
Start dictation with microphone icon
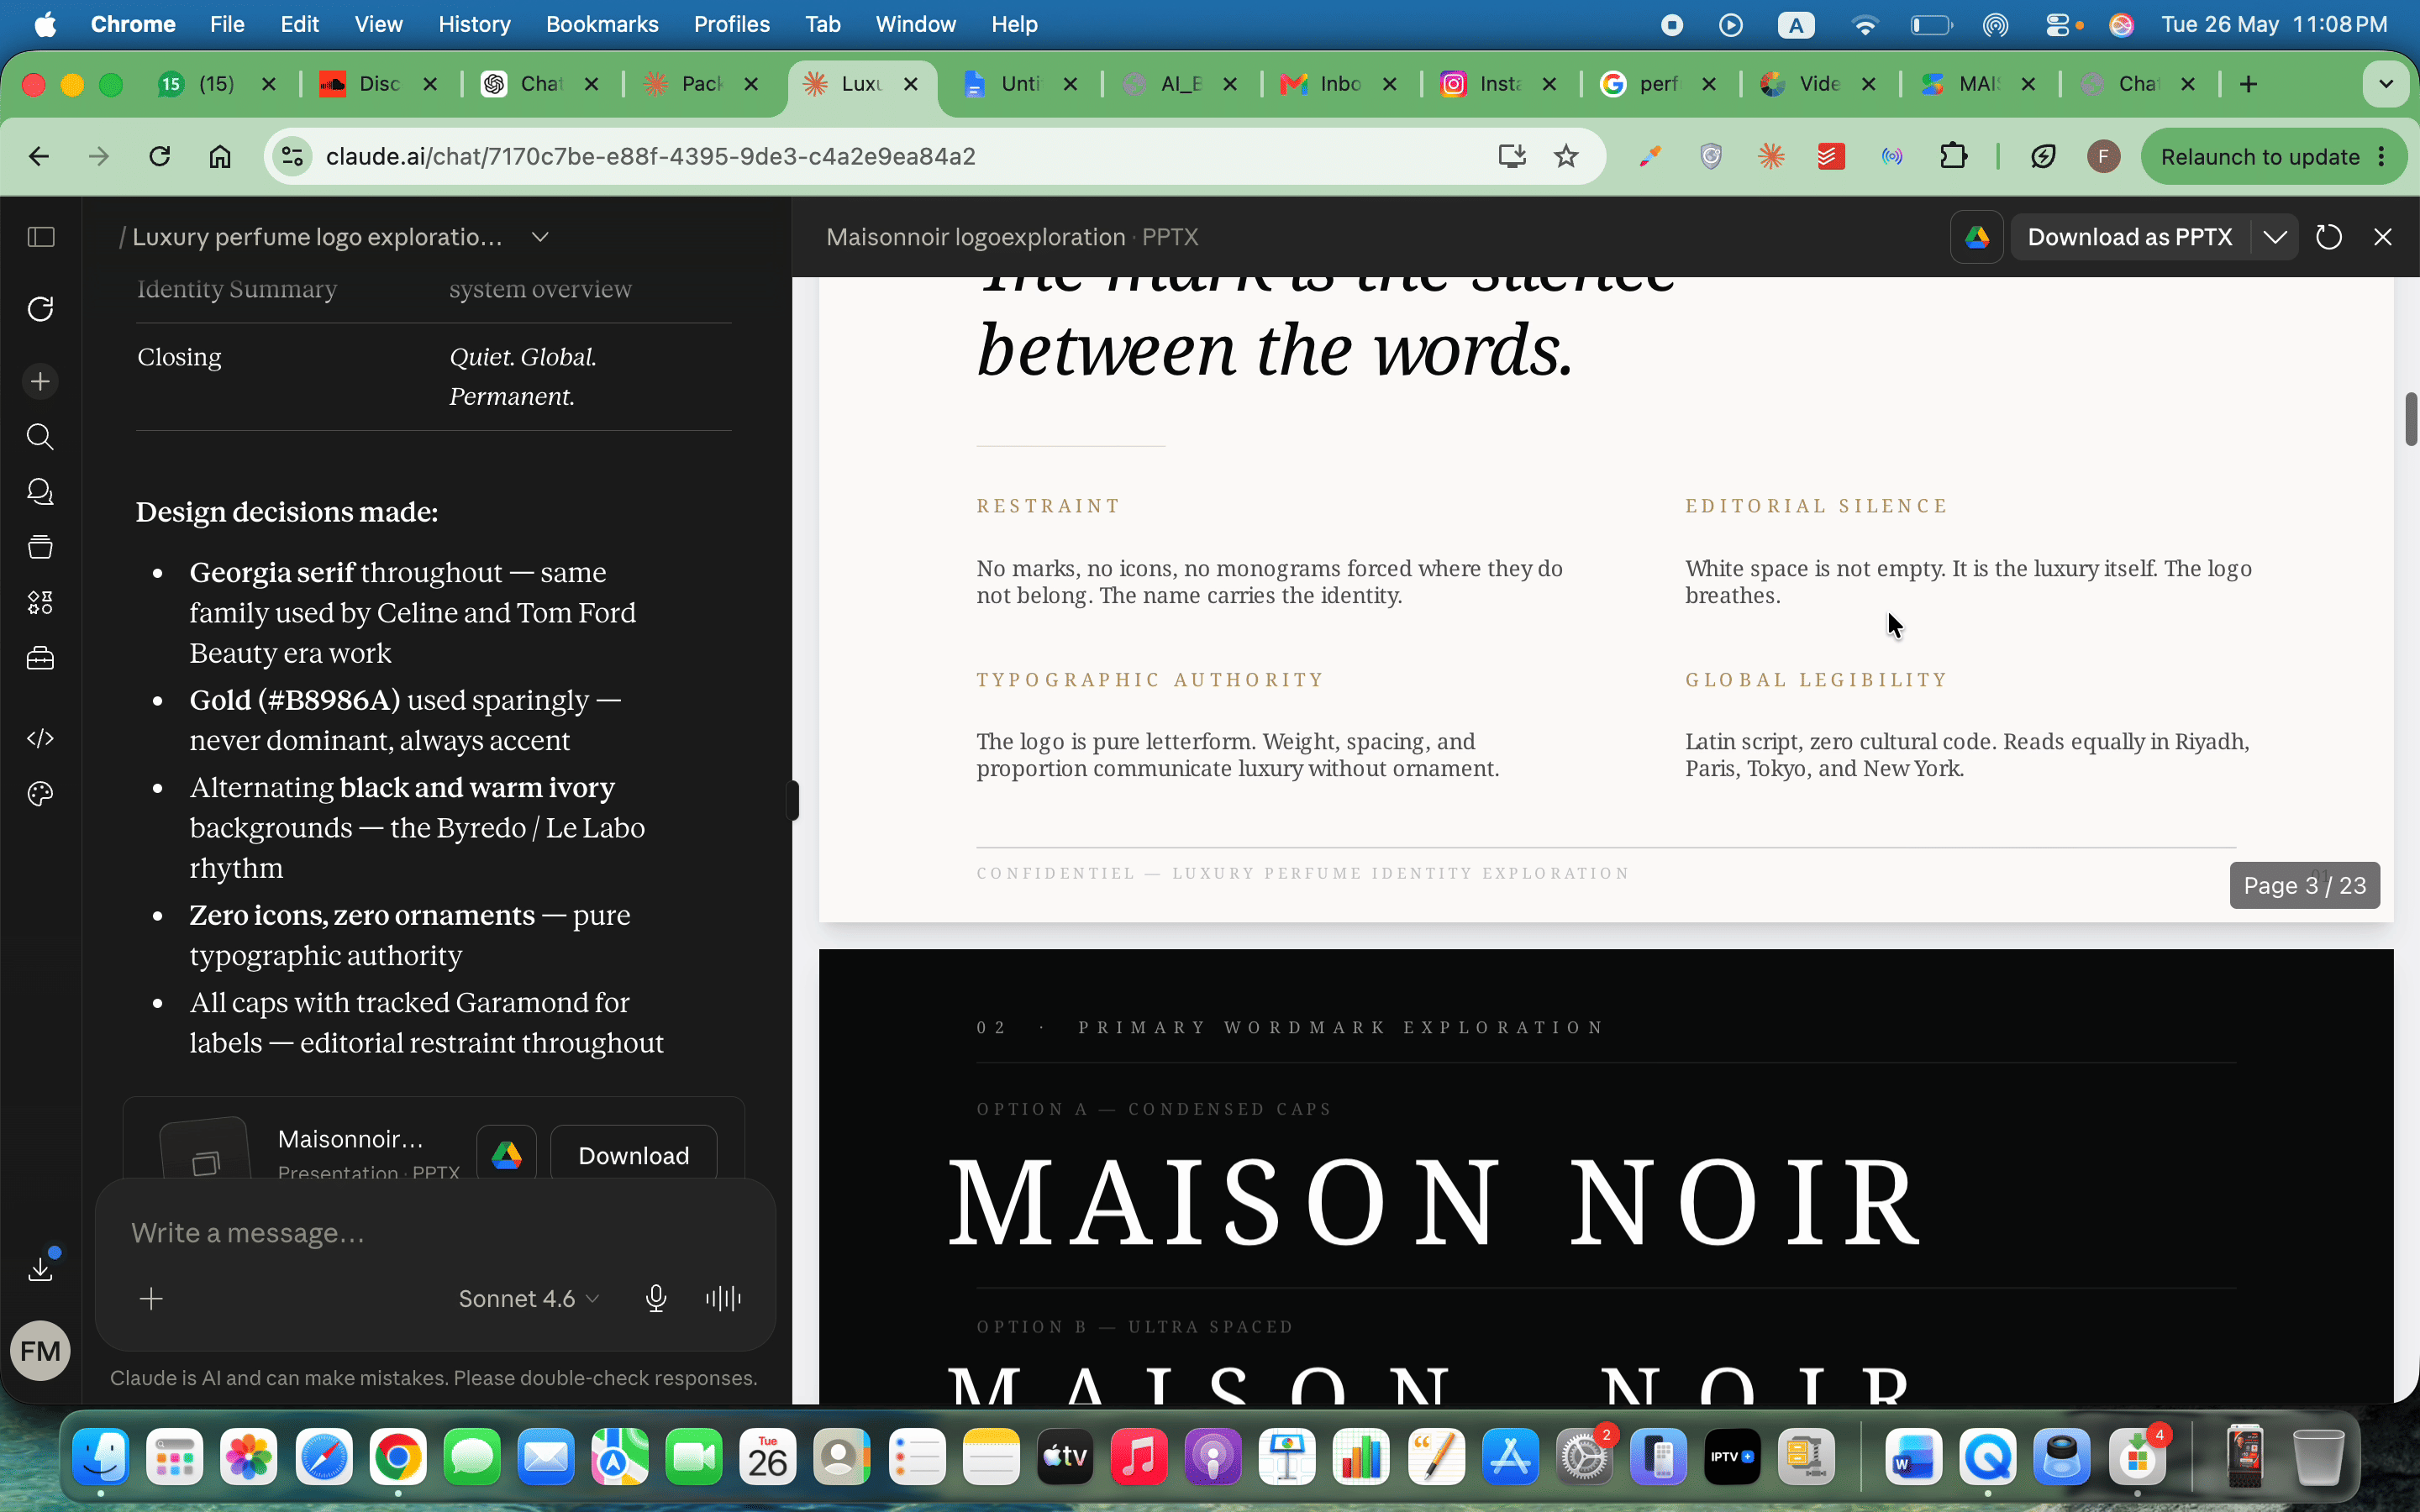point(656,1299)
